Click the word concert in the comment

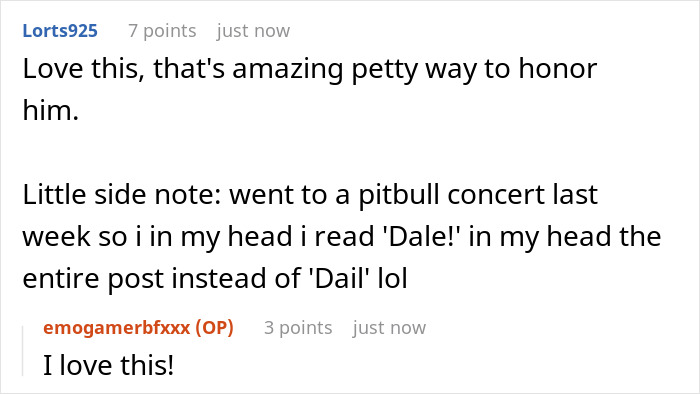point(496,195)
